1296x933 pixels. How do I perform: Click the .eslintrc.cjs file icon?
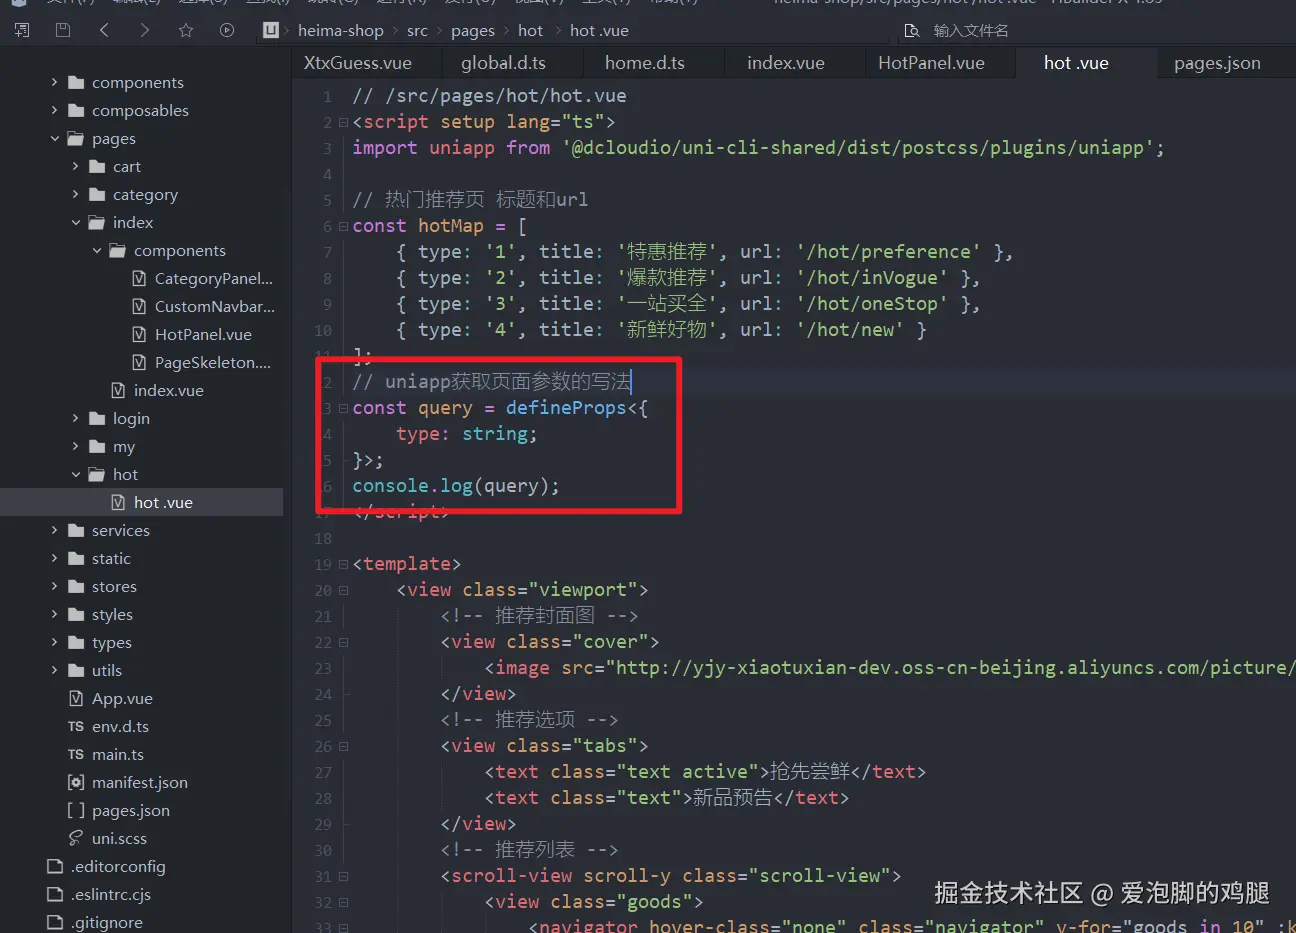point(55,894)
